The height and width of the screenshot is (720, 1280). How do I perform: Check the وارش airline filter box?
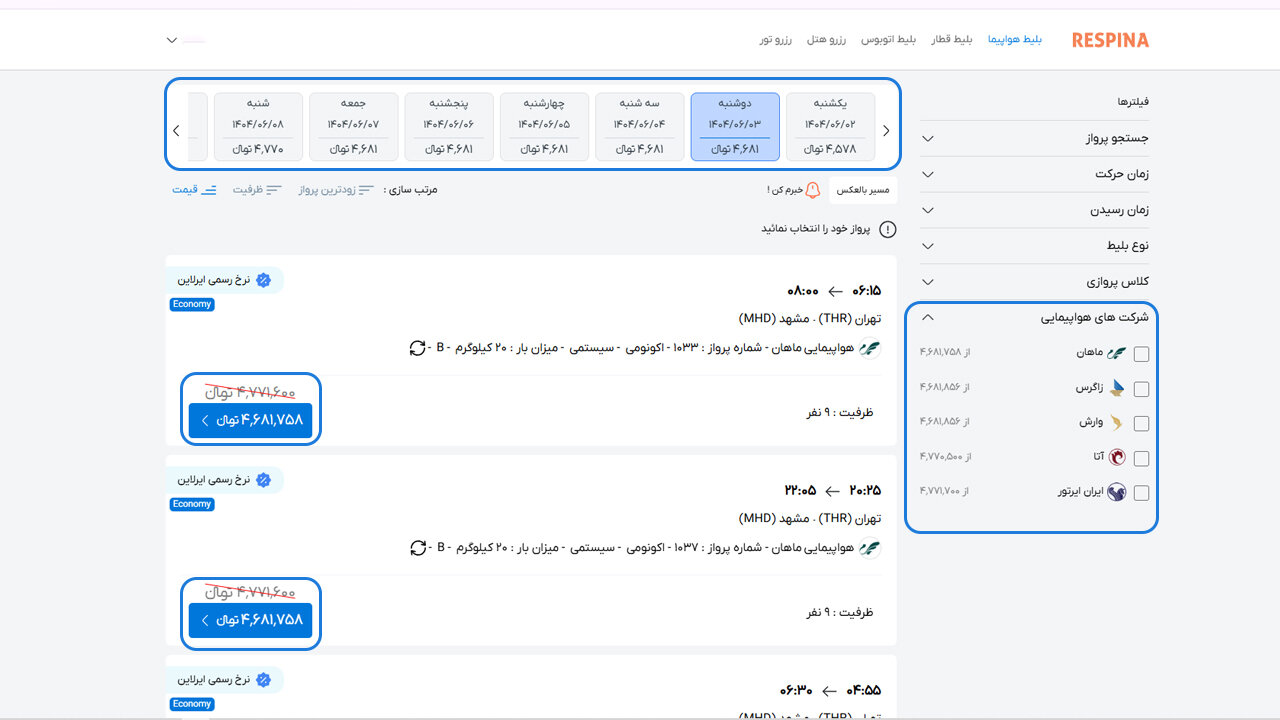tap(1141, 422)
